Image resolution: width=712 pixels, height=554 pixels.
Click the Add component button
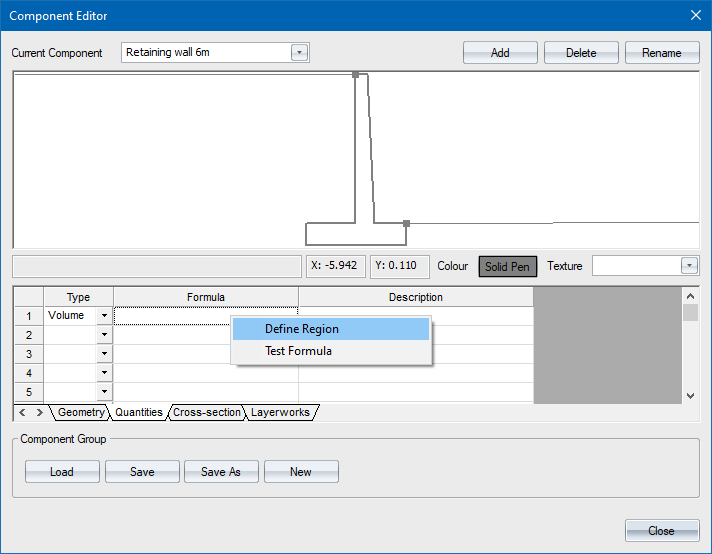(x=500, y=53)
